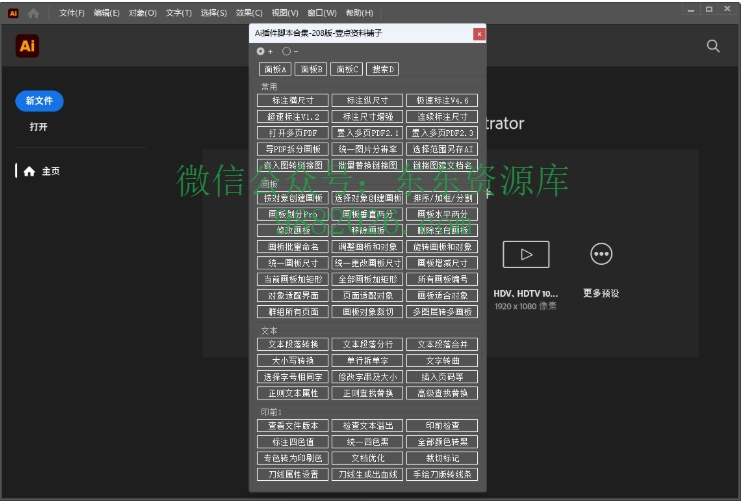Screen dimensions: 746x503
Task: Click the 新文件 button
Action: point(39,101)
